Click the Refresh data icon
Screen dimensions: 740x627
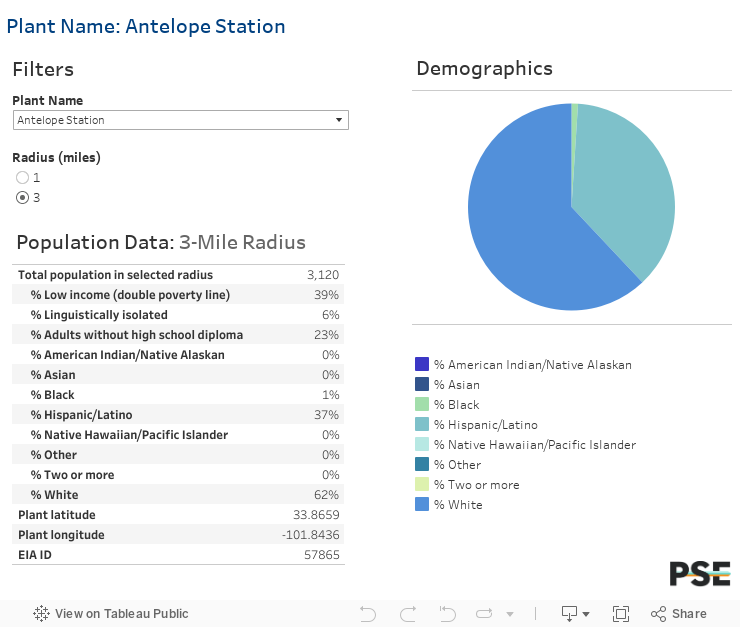[x=484, y=614]
